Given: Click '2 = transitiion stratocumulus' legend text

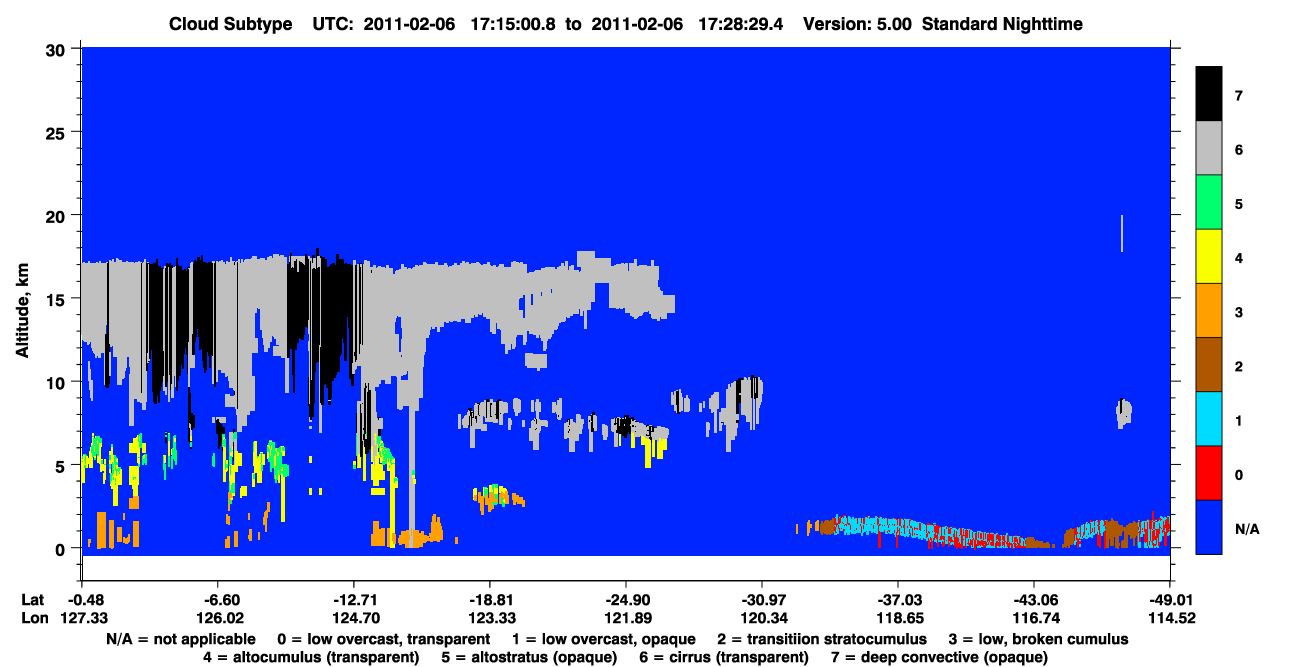Looking at the screenshot, I should pyautogui.click(x=822, y=639).
